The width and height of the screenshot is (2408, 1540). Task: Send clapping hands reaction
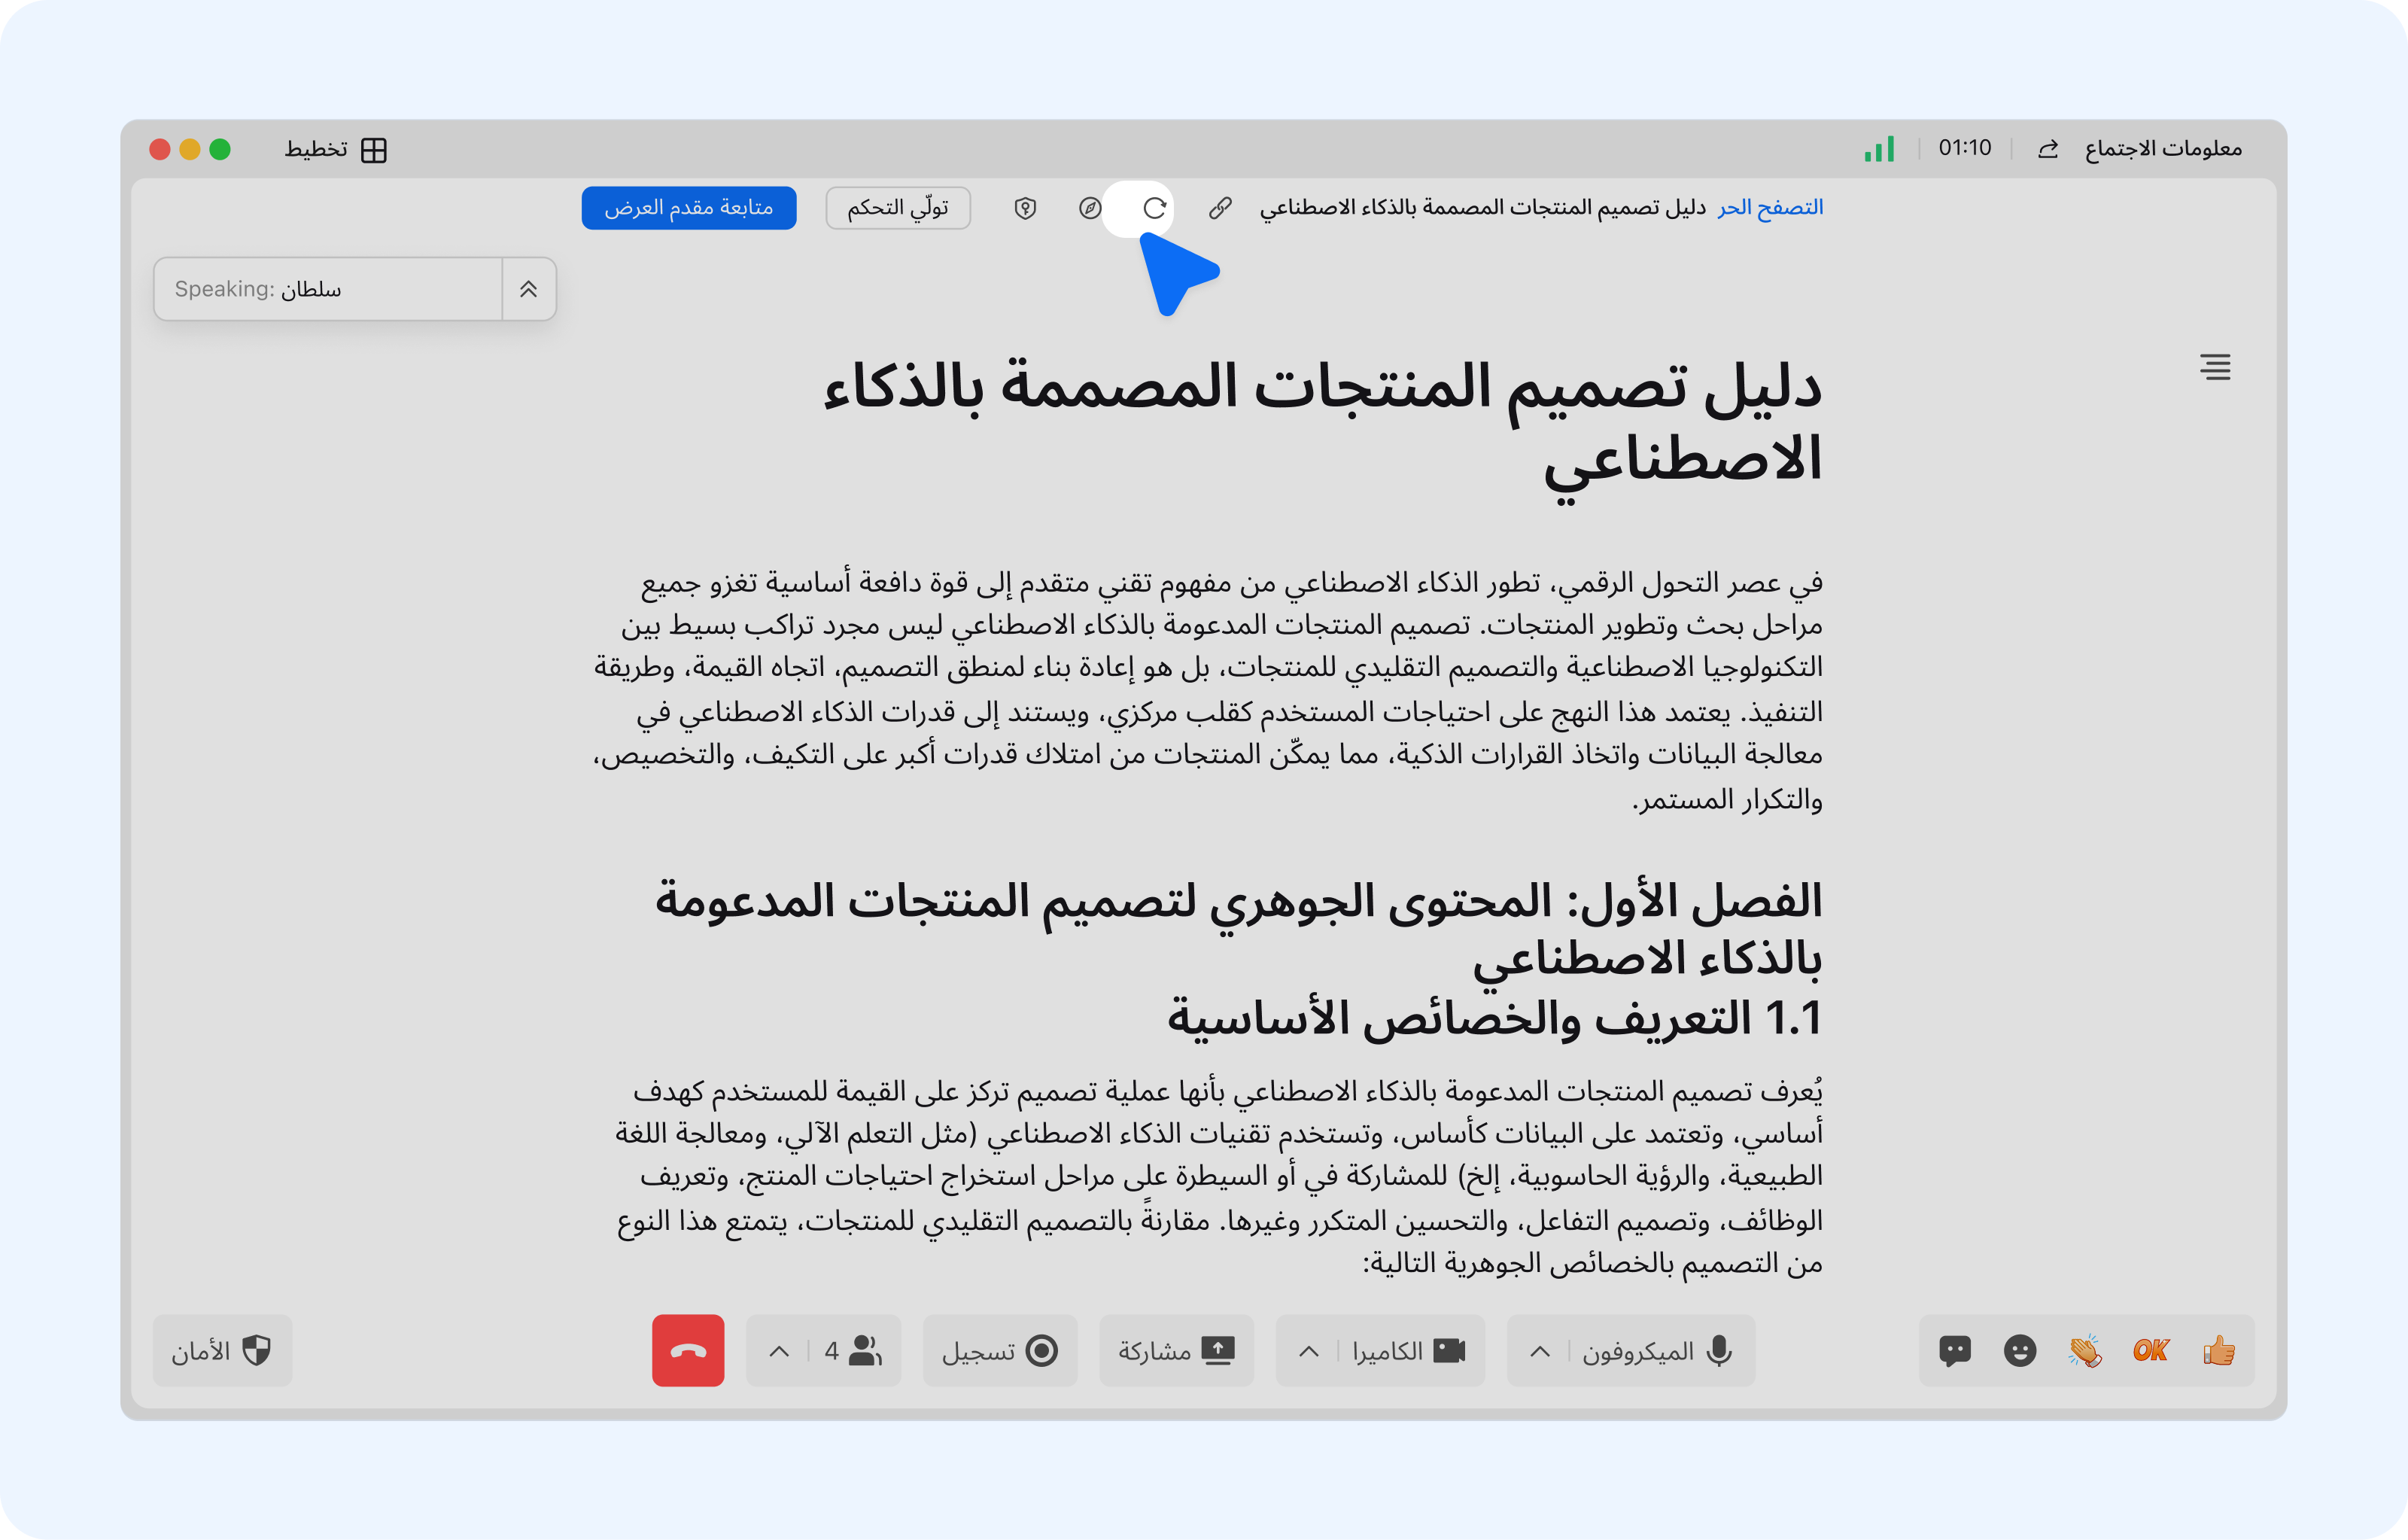point(2085,1351)
